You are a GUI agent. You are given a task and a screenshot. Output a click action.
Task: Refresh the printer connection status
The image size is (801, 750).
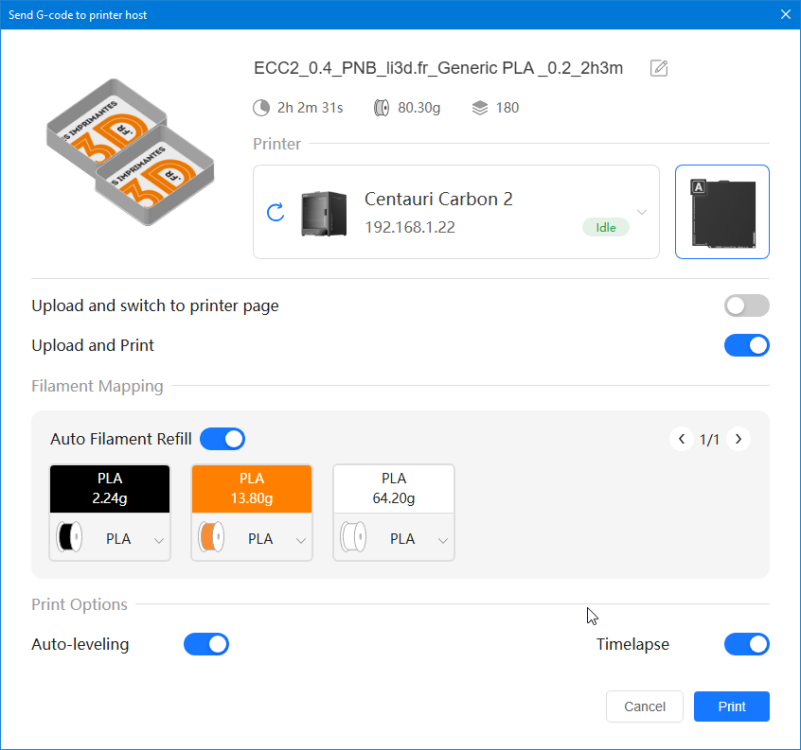pos(275,211)
